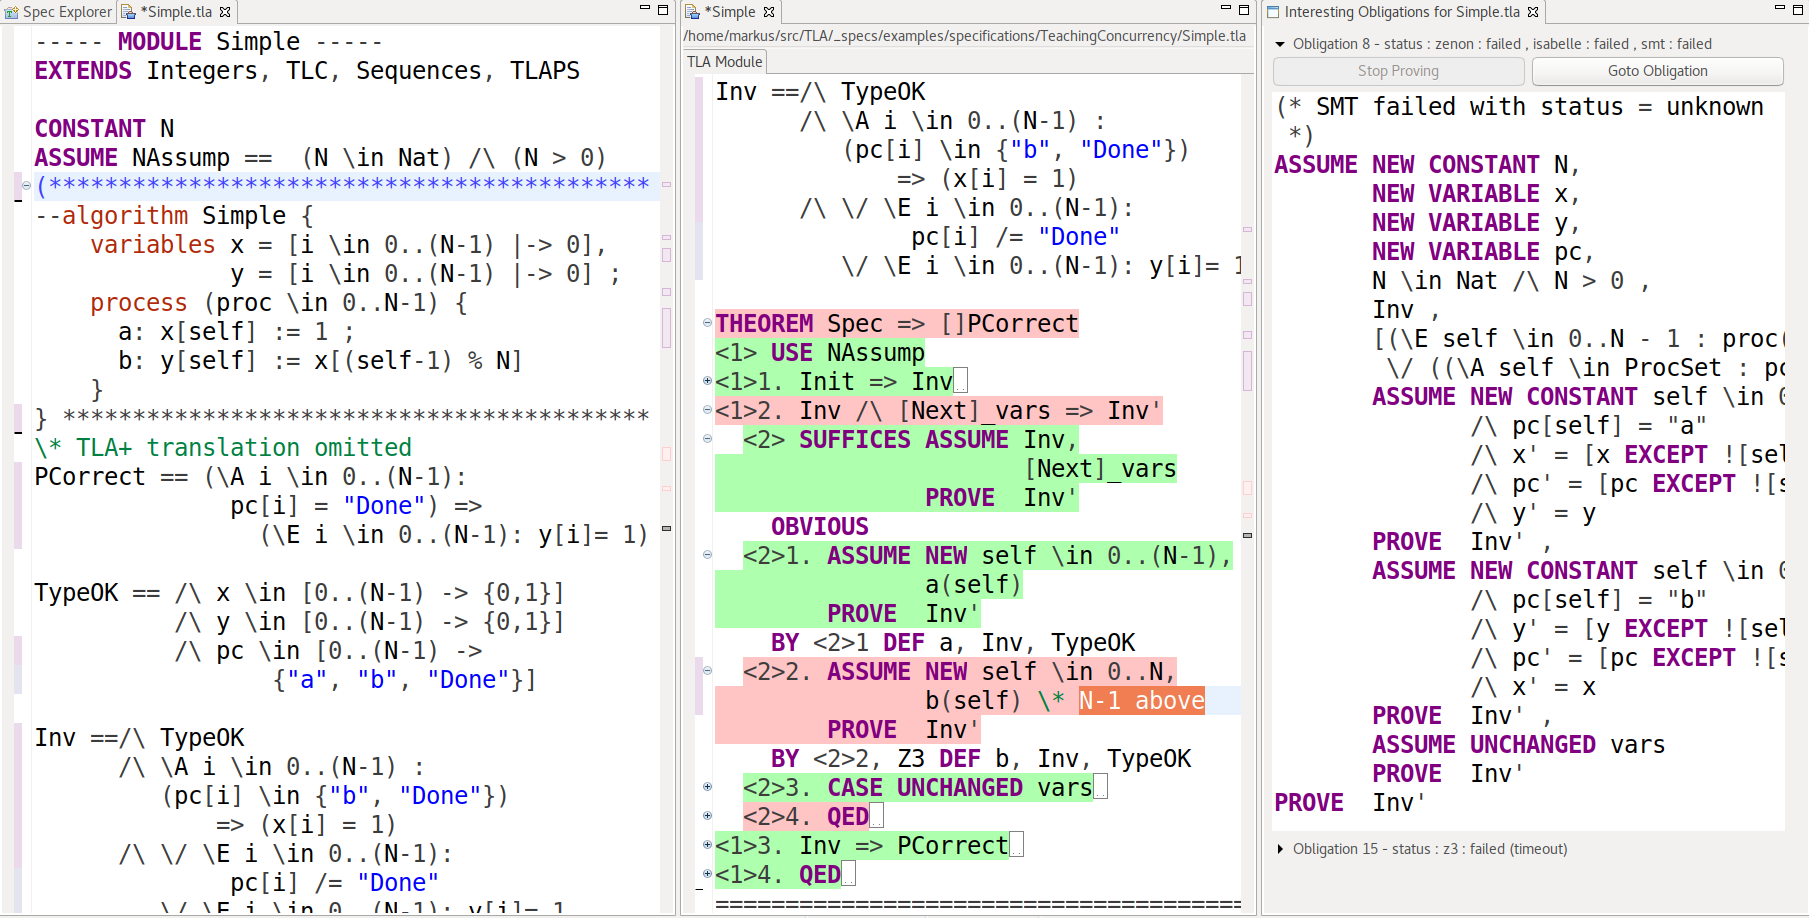Close the *Simple.tla editor tab
Screen dimensions: 1809x918
tap(225, 12)
